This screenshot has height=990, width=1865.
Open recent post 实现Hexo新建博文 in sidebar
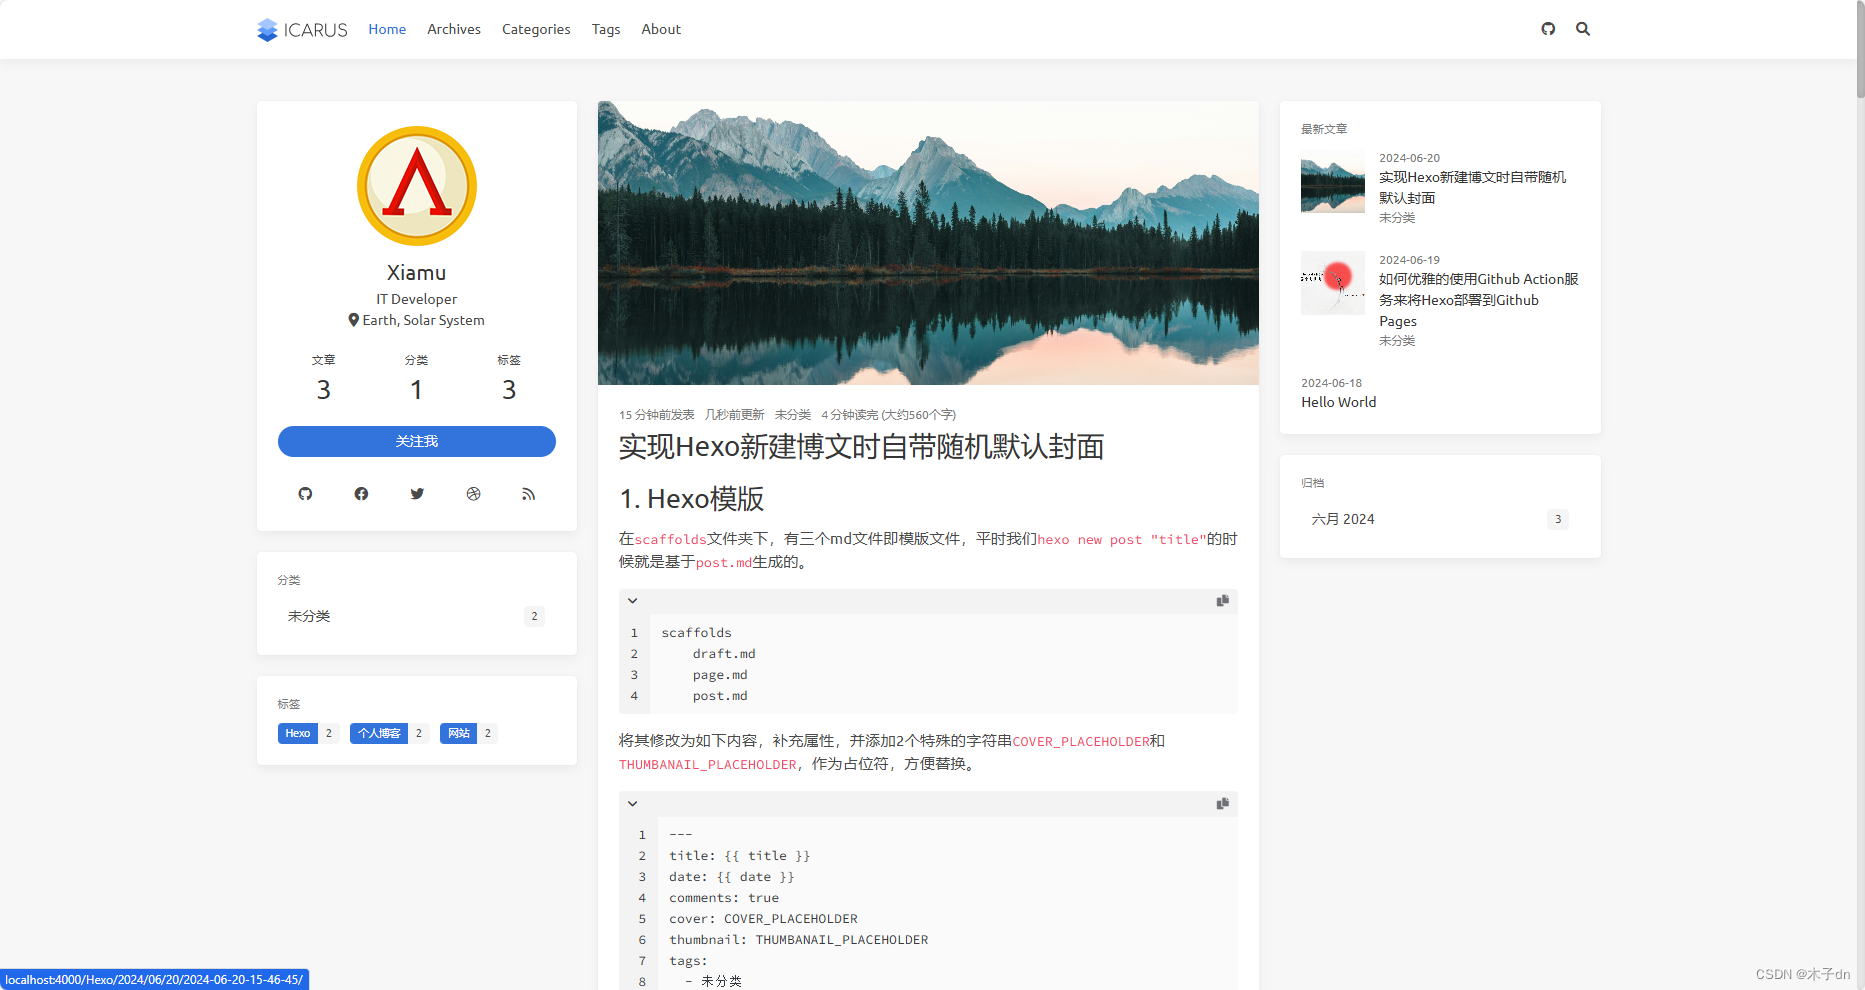[1473, 188]
